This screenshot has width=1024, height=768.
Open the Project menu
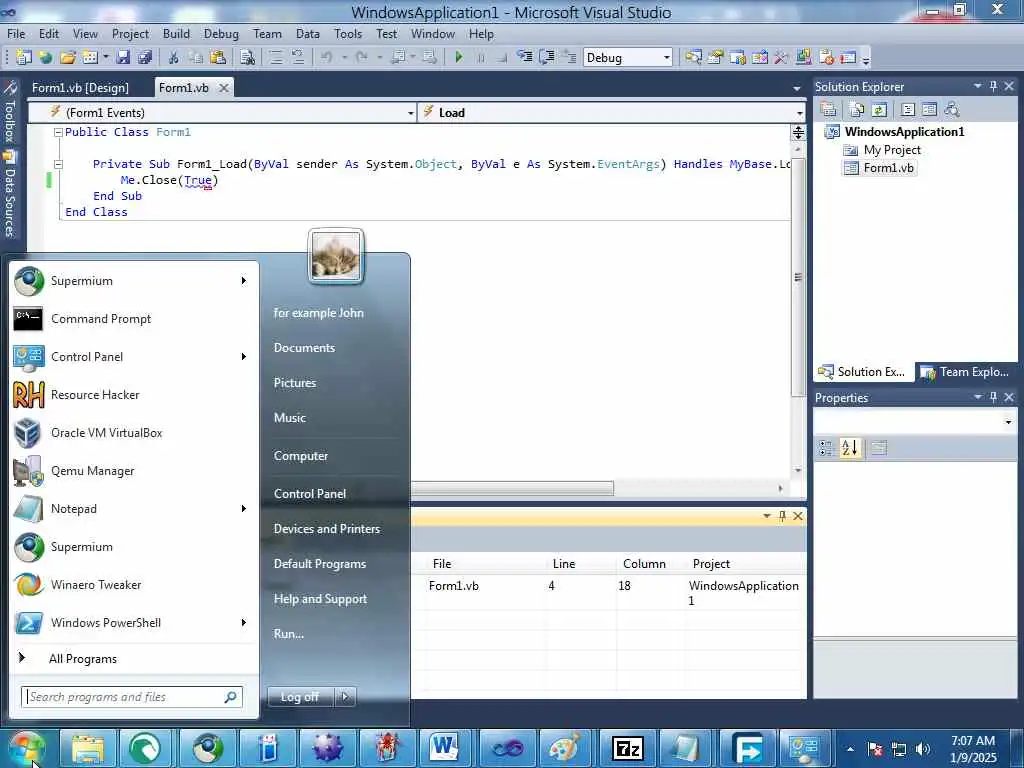pyautogui.click(x=130, y=34)
